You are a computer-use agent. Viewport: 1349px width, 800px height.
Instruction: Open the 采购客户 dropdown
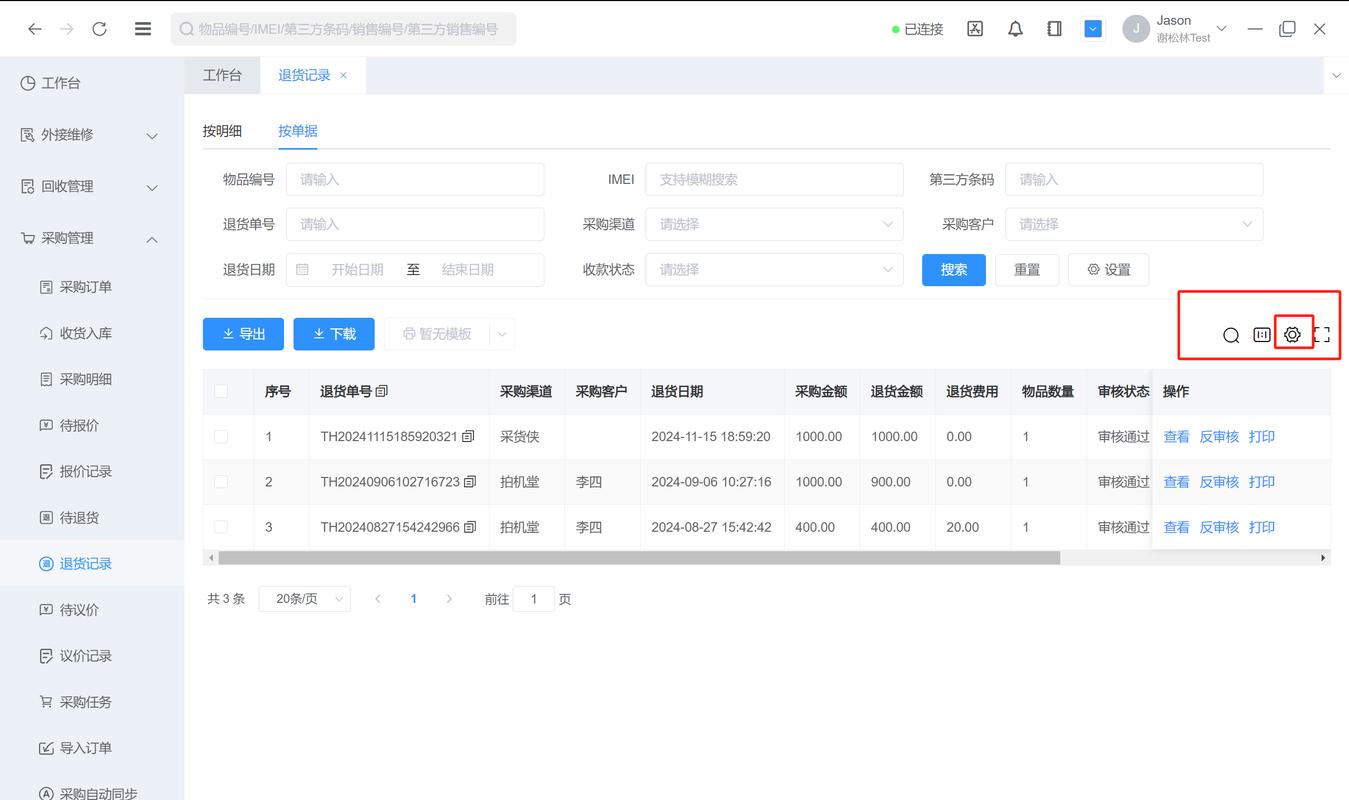[x=1134, y=224]
